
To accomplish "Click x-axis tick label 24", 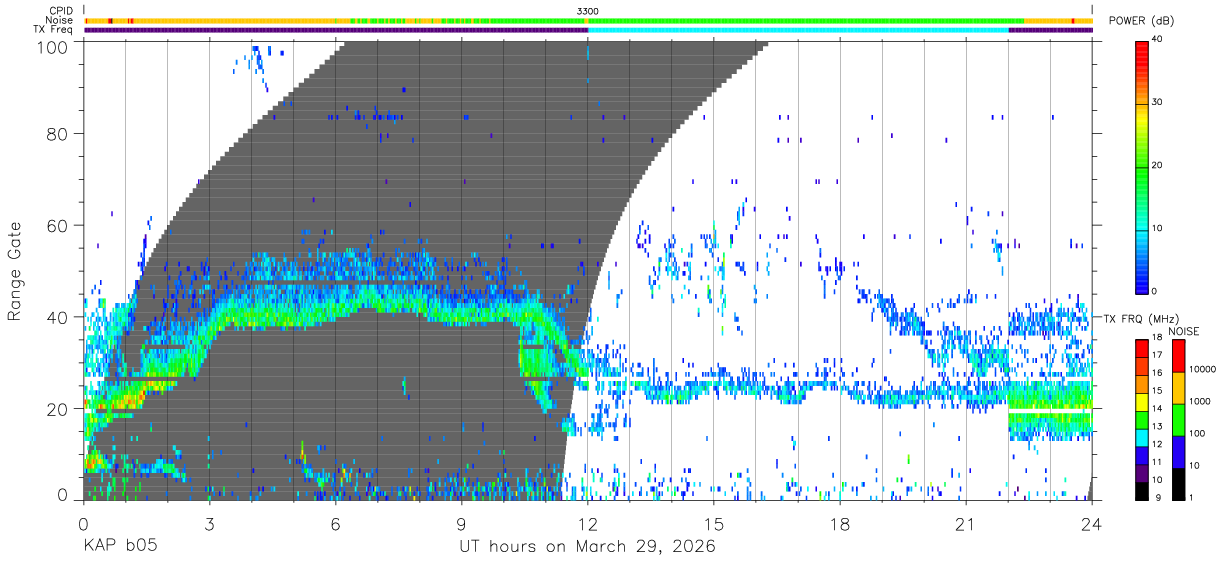I will point(1092,525).
